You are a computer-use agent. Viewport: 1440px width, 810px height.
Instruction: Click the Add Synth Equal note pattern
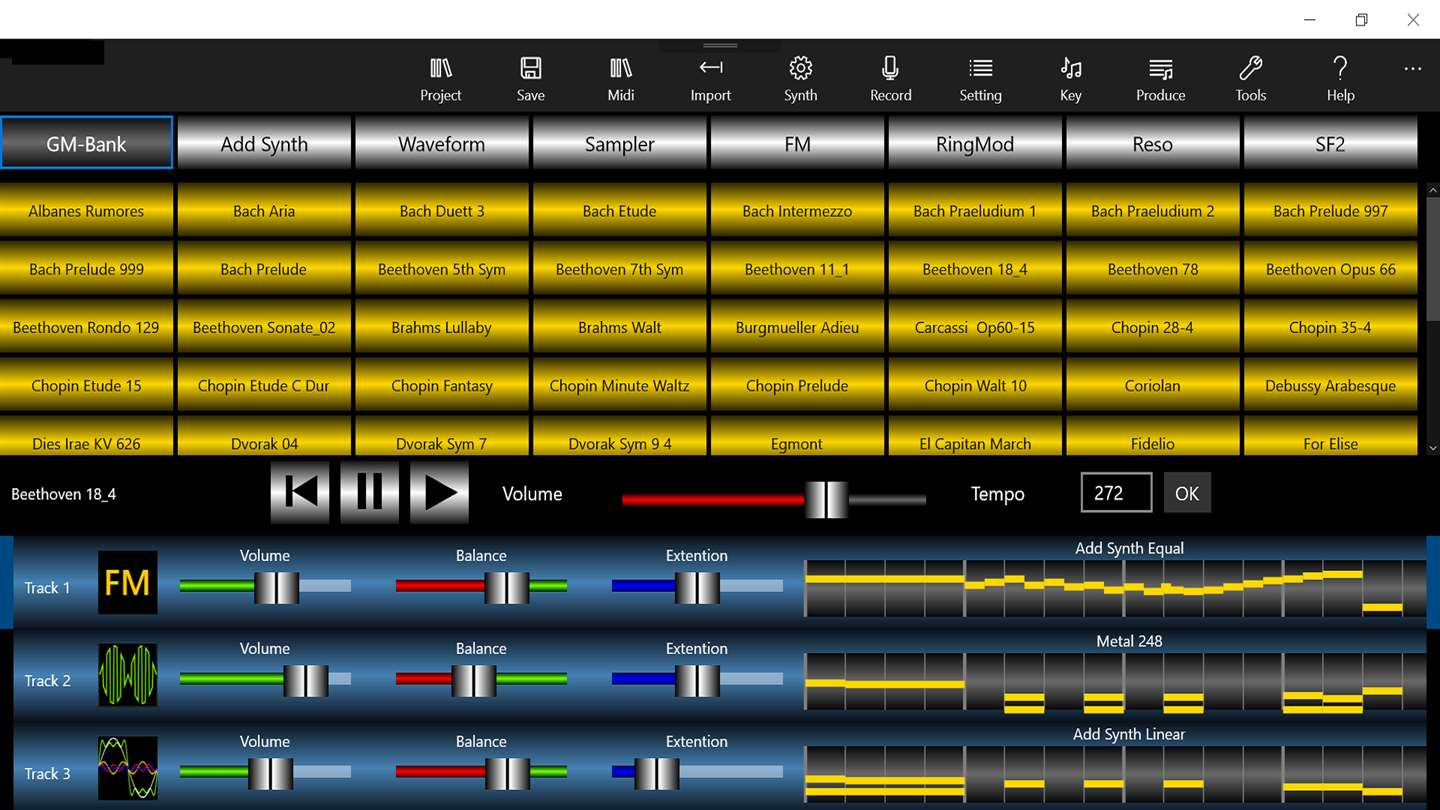point(1116,588)
